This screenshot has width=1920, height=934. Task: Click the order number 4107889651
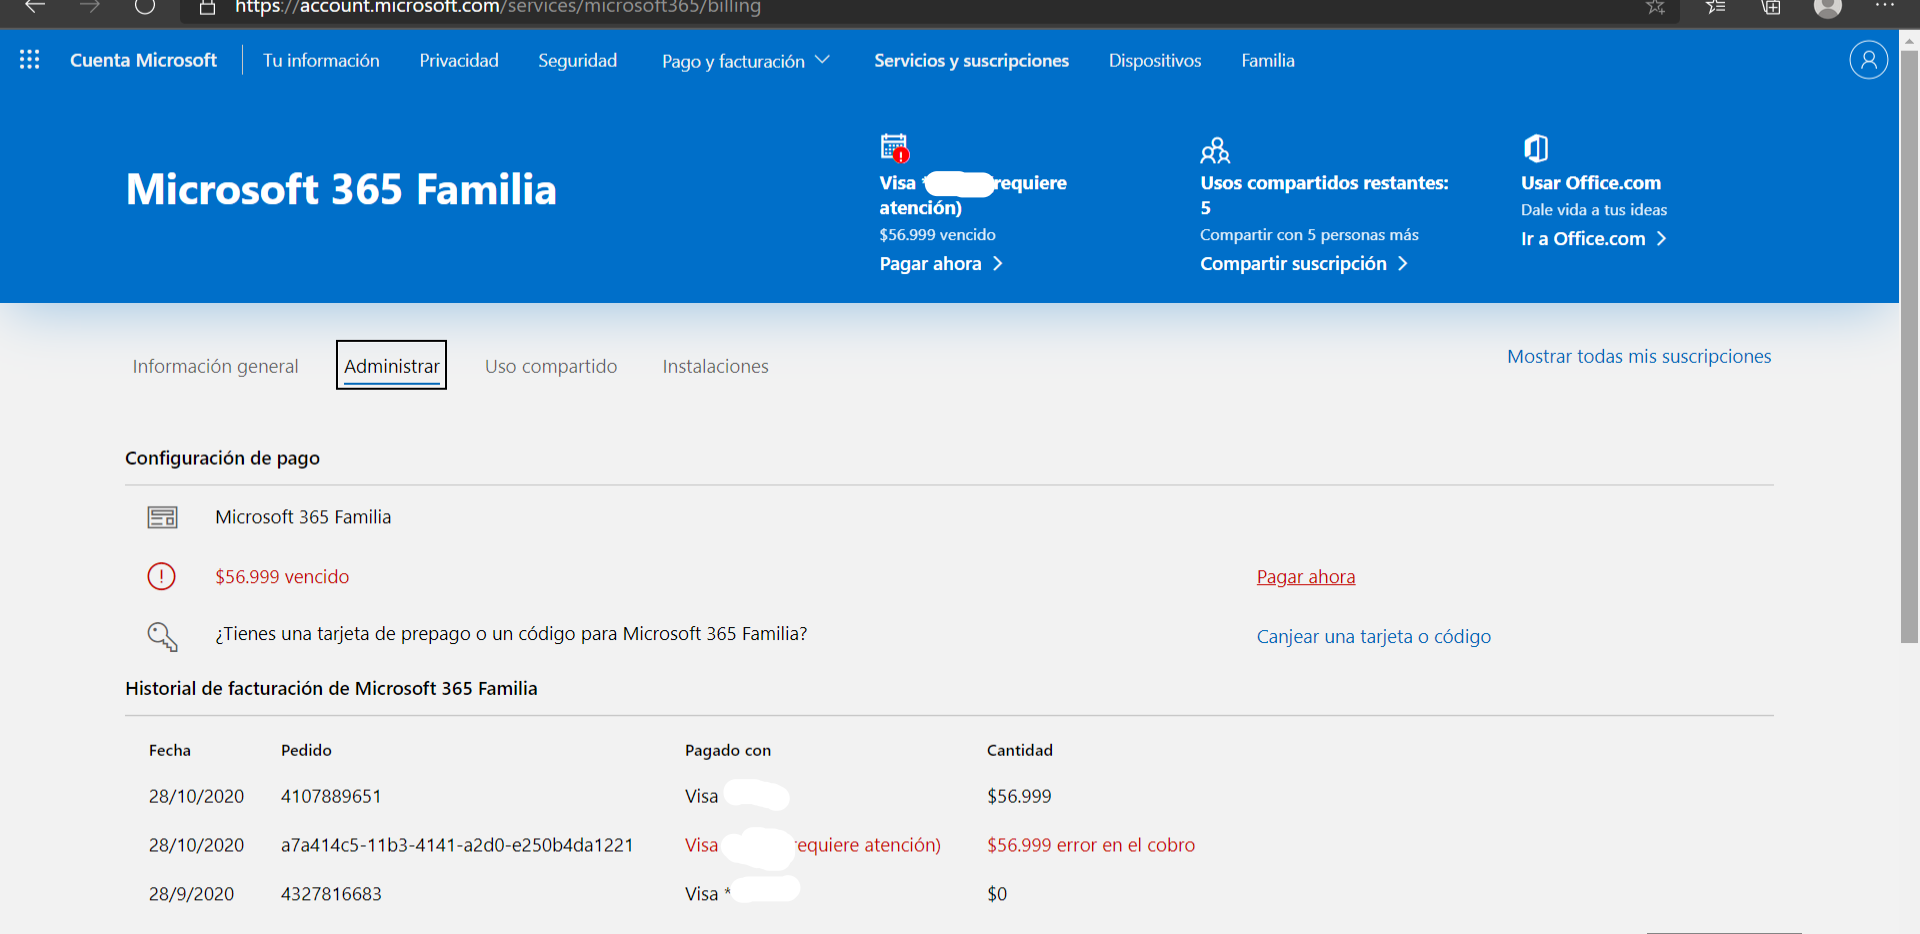[331, 796]
